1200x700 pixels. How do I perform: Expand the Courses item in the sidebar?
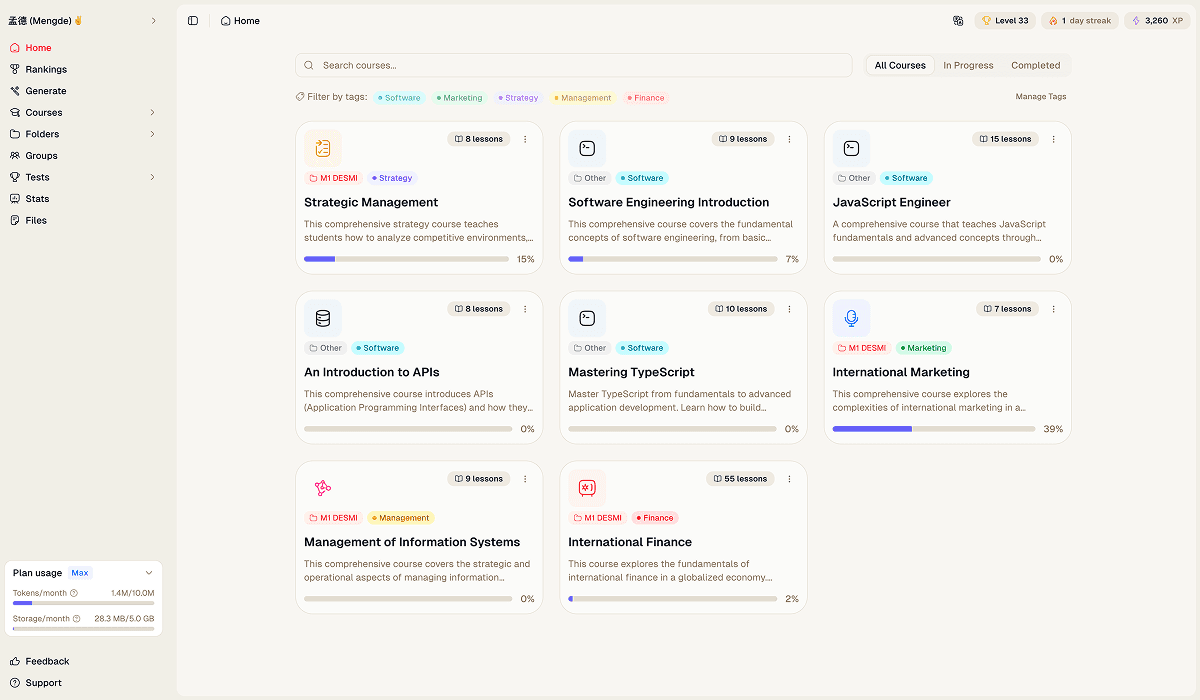coord(151,112)
